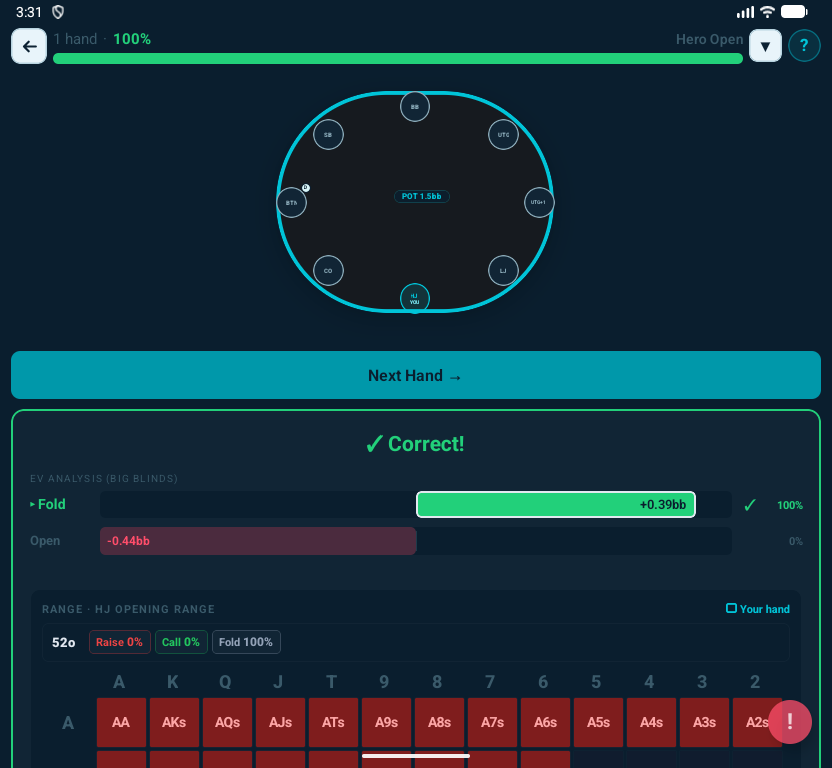Click the Next Hand button
The width and height of the screenshot is (832, 768).
415,376
